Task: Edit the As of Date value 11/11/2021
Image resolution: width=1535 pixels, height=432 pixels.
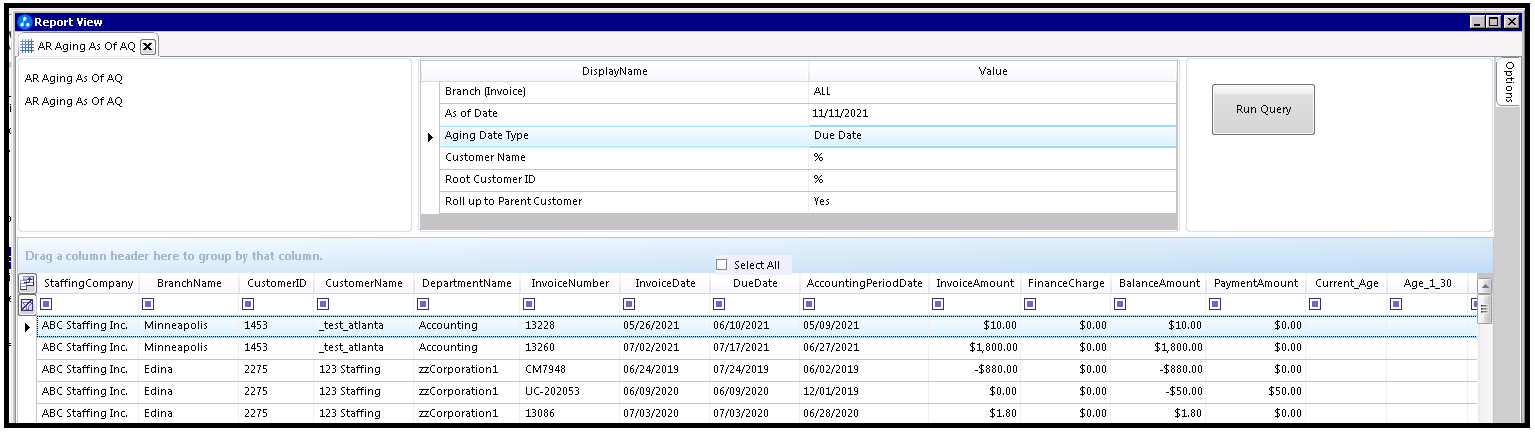Action: (992, 114)
